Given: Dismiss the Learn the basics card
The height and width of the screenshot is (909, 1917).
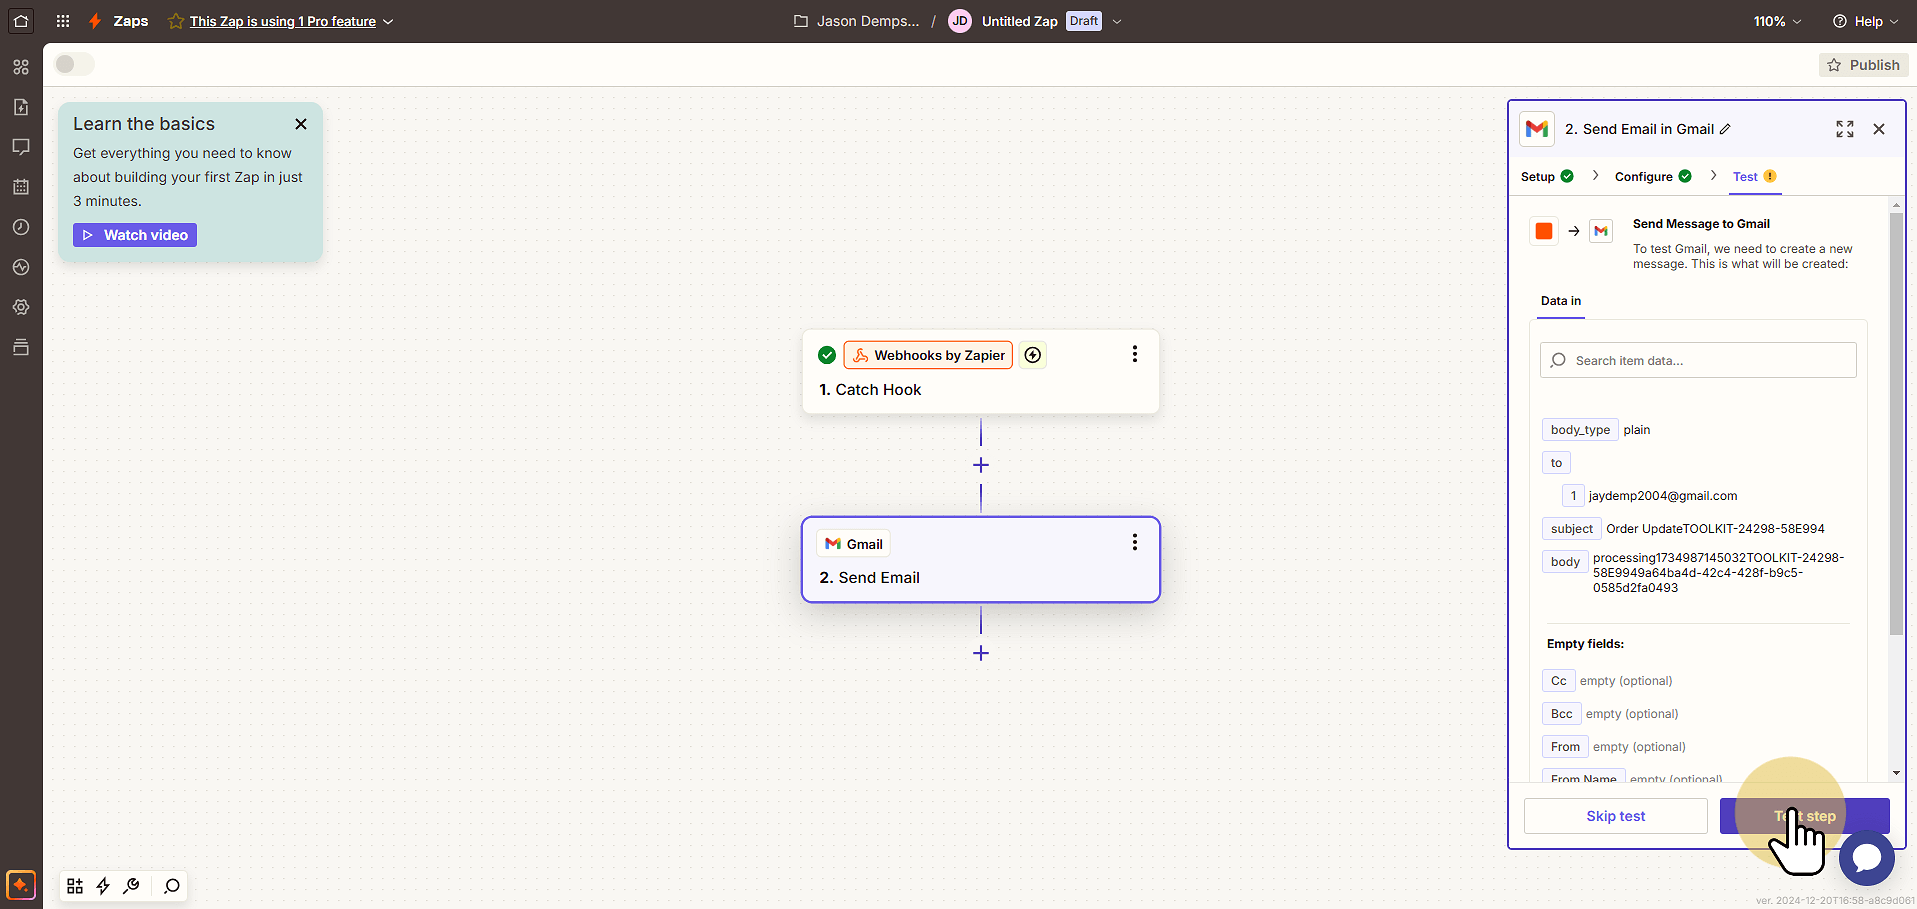Looking at the screenshot, I should coord(301,124).
